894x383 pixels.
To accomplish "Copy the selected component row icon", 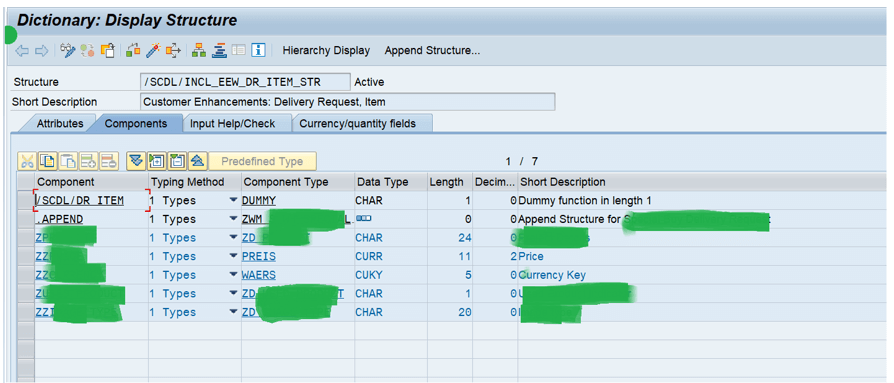I will click(x=48, y=161).
